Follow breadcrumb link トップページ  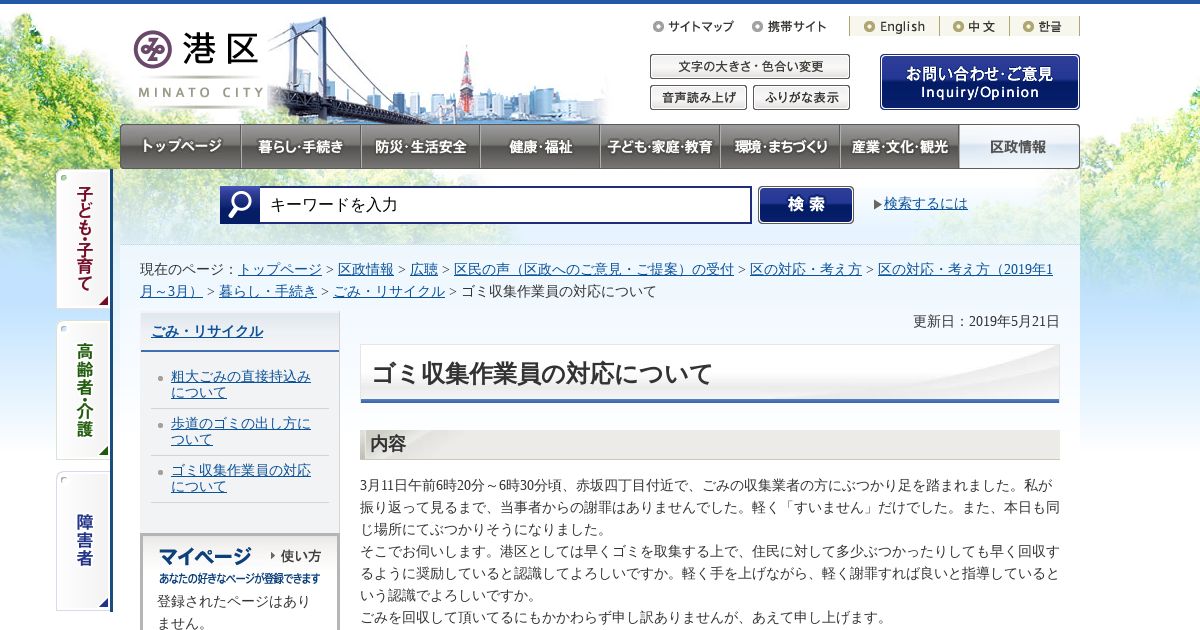coord(280,269)
